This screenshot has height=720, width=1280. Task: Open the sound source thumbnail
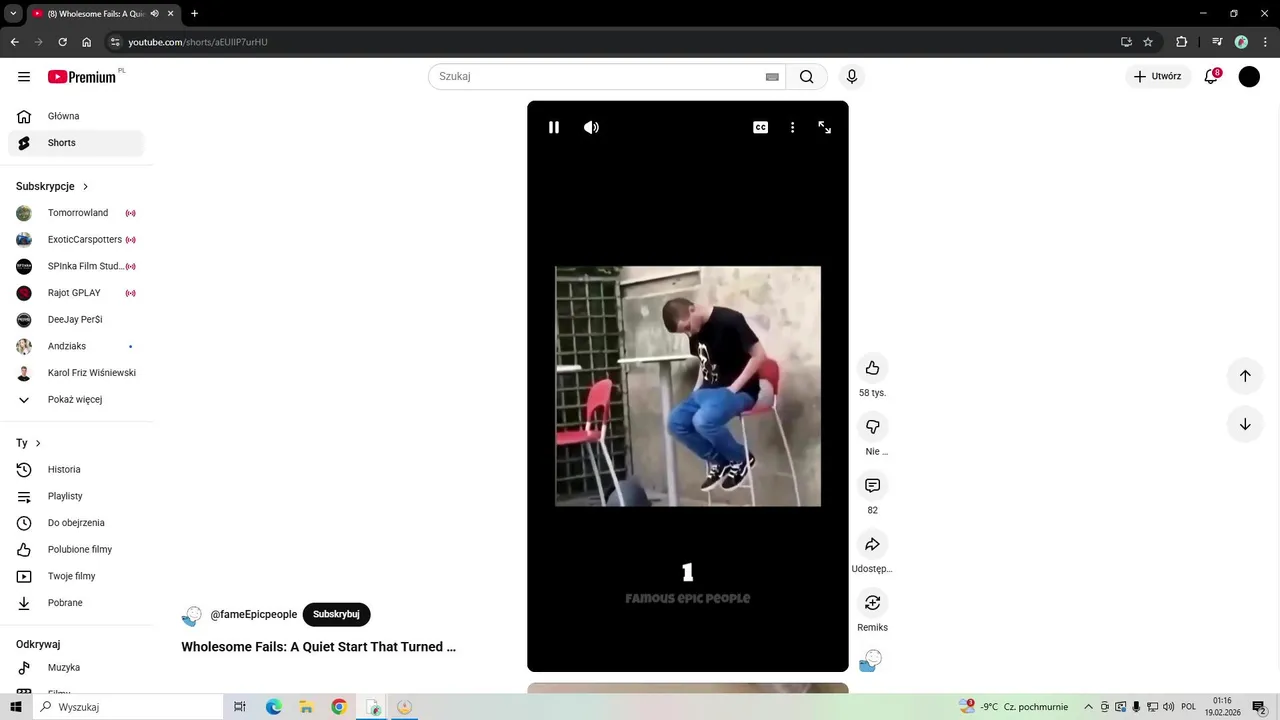pyautogui.click(x=871, y=660)
